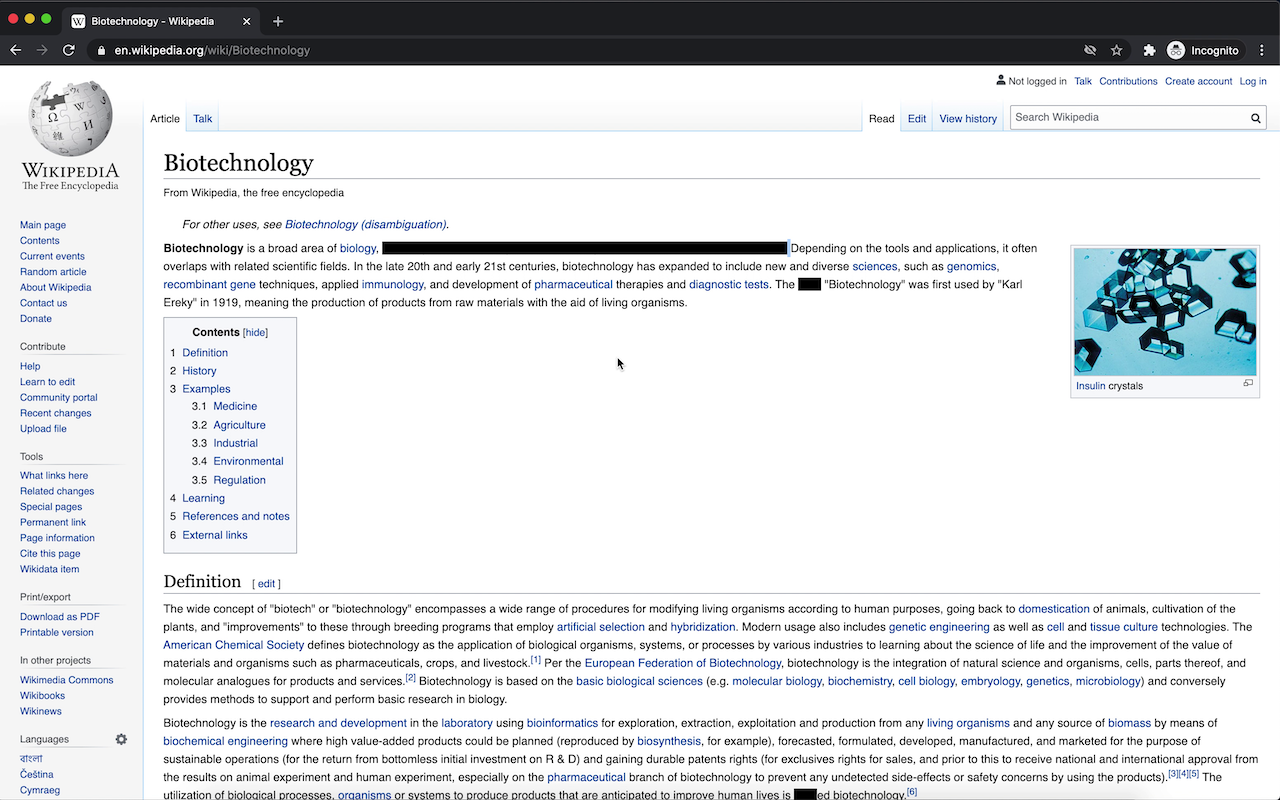Open the American Chemical Society link
This screenshot has height=800, width=1280.
click(x=234, y=645)
